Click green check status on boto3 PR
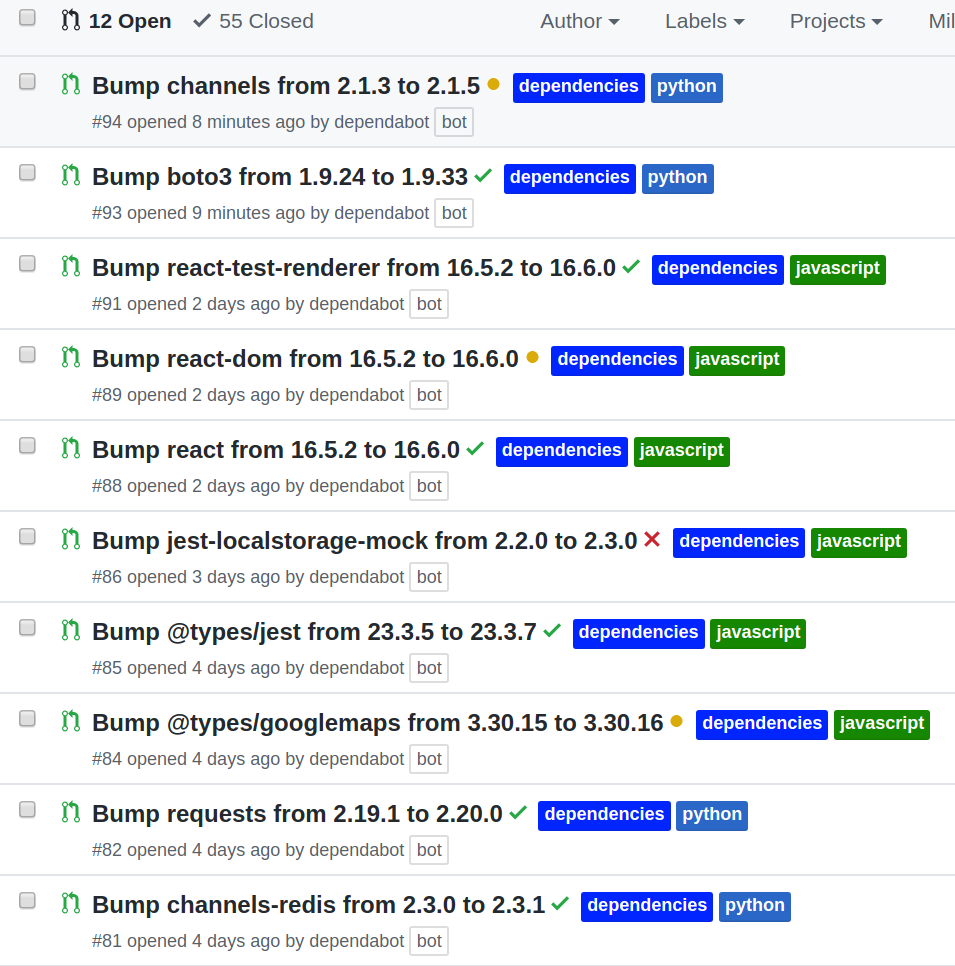The width and height of the screenshot is (955, 966). (484, 176)
